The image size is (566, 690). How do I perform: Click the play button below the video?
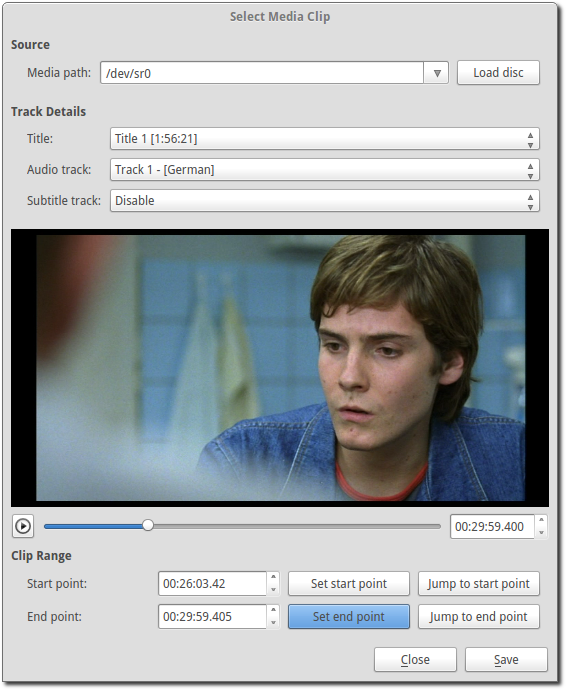click(x=23, y=526)
